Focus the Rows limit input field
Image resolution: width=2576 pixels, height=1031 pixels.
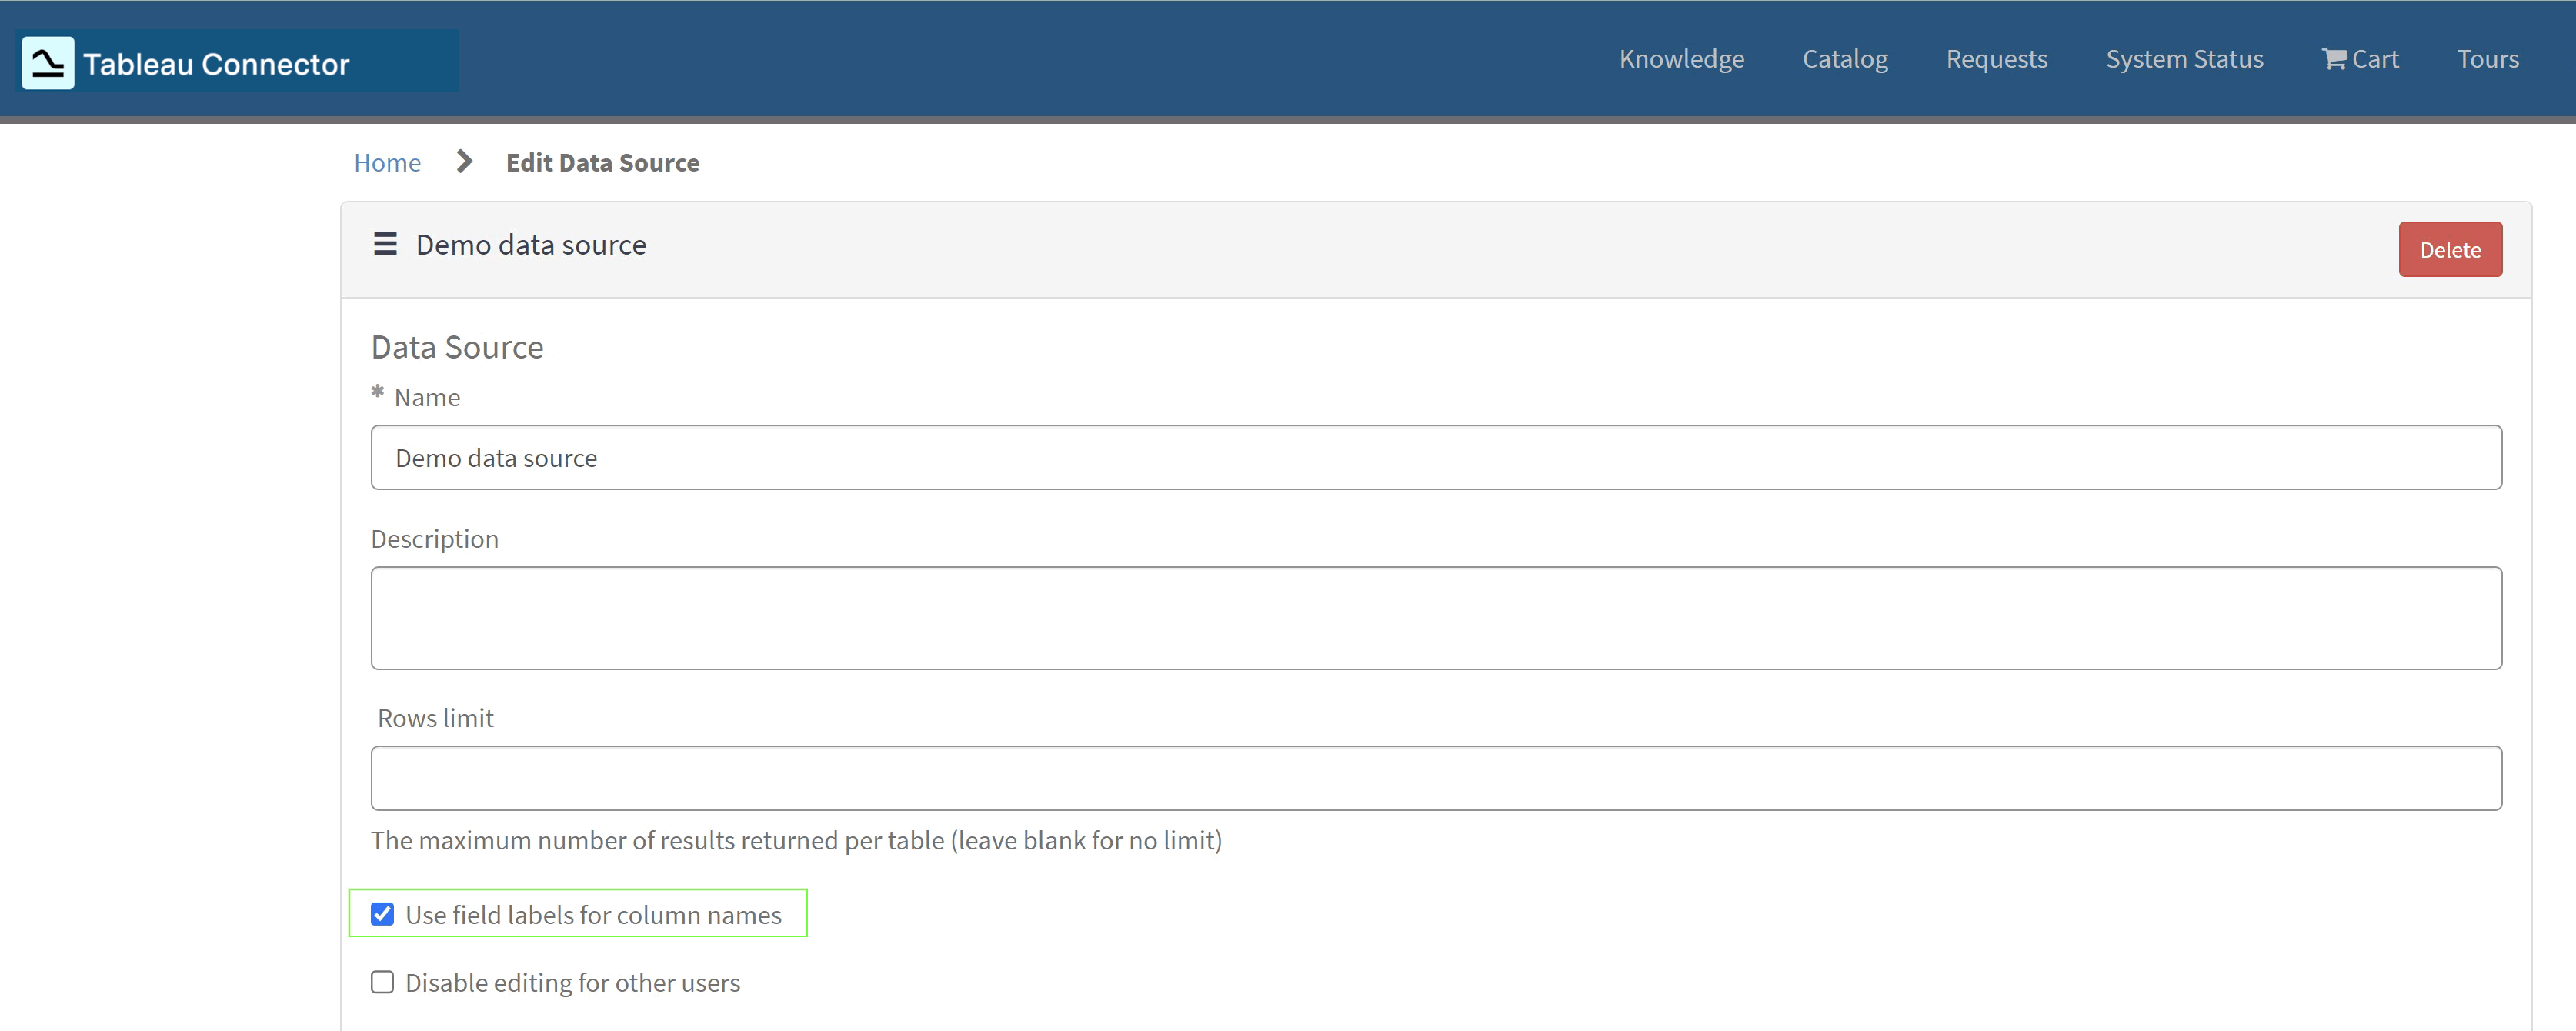tap(1000, 777)
